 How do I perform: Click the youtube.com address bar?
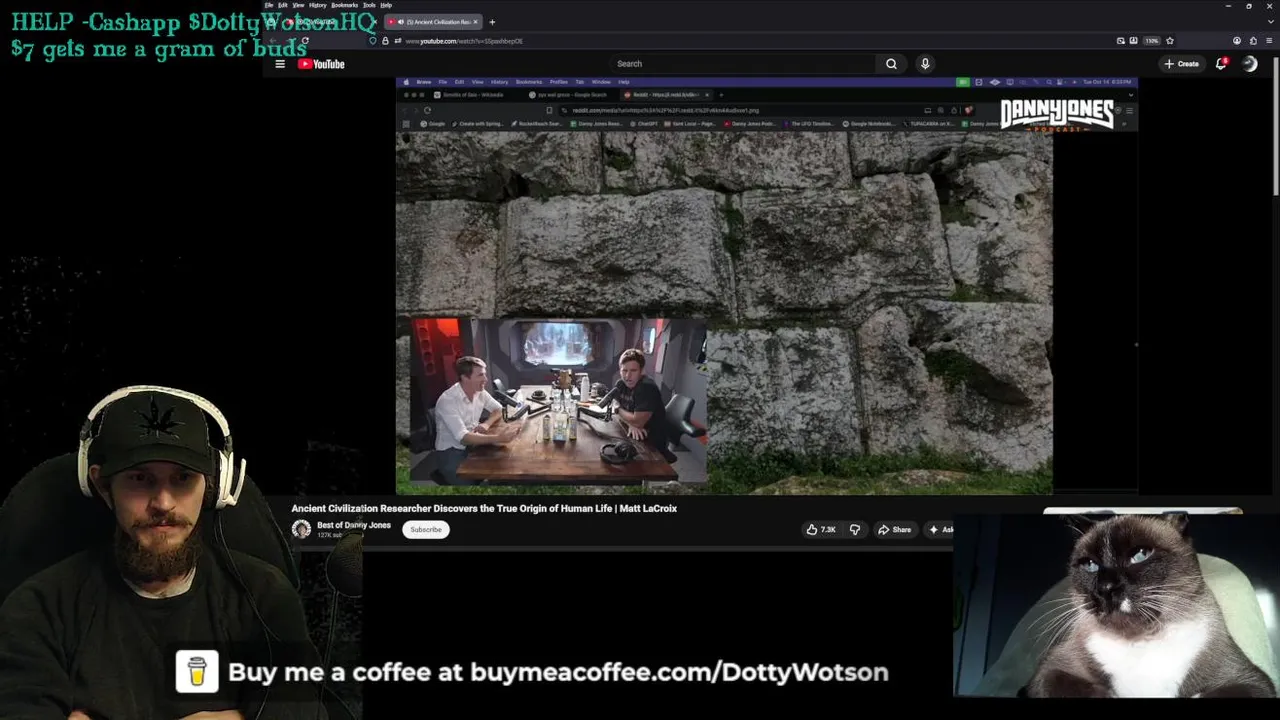coord(740,41)
